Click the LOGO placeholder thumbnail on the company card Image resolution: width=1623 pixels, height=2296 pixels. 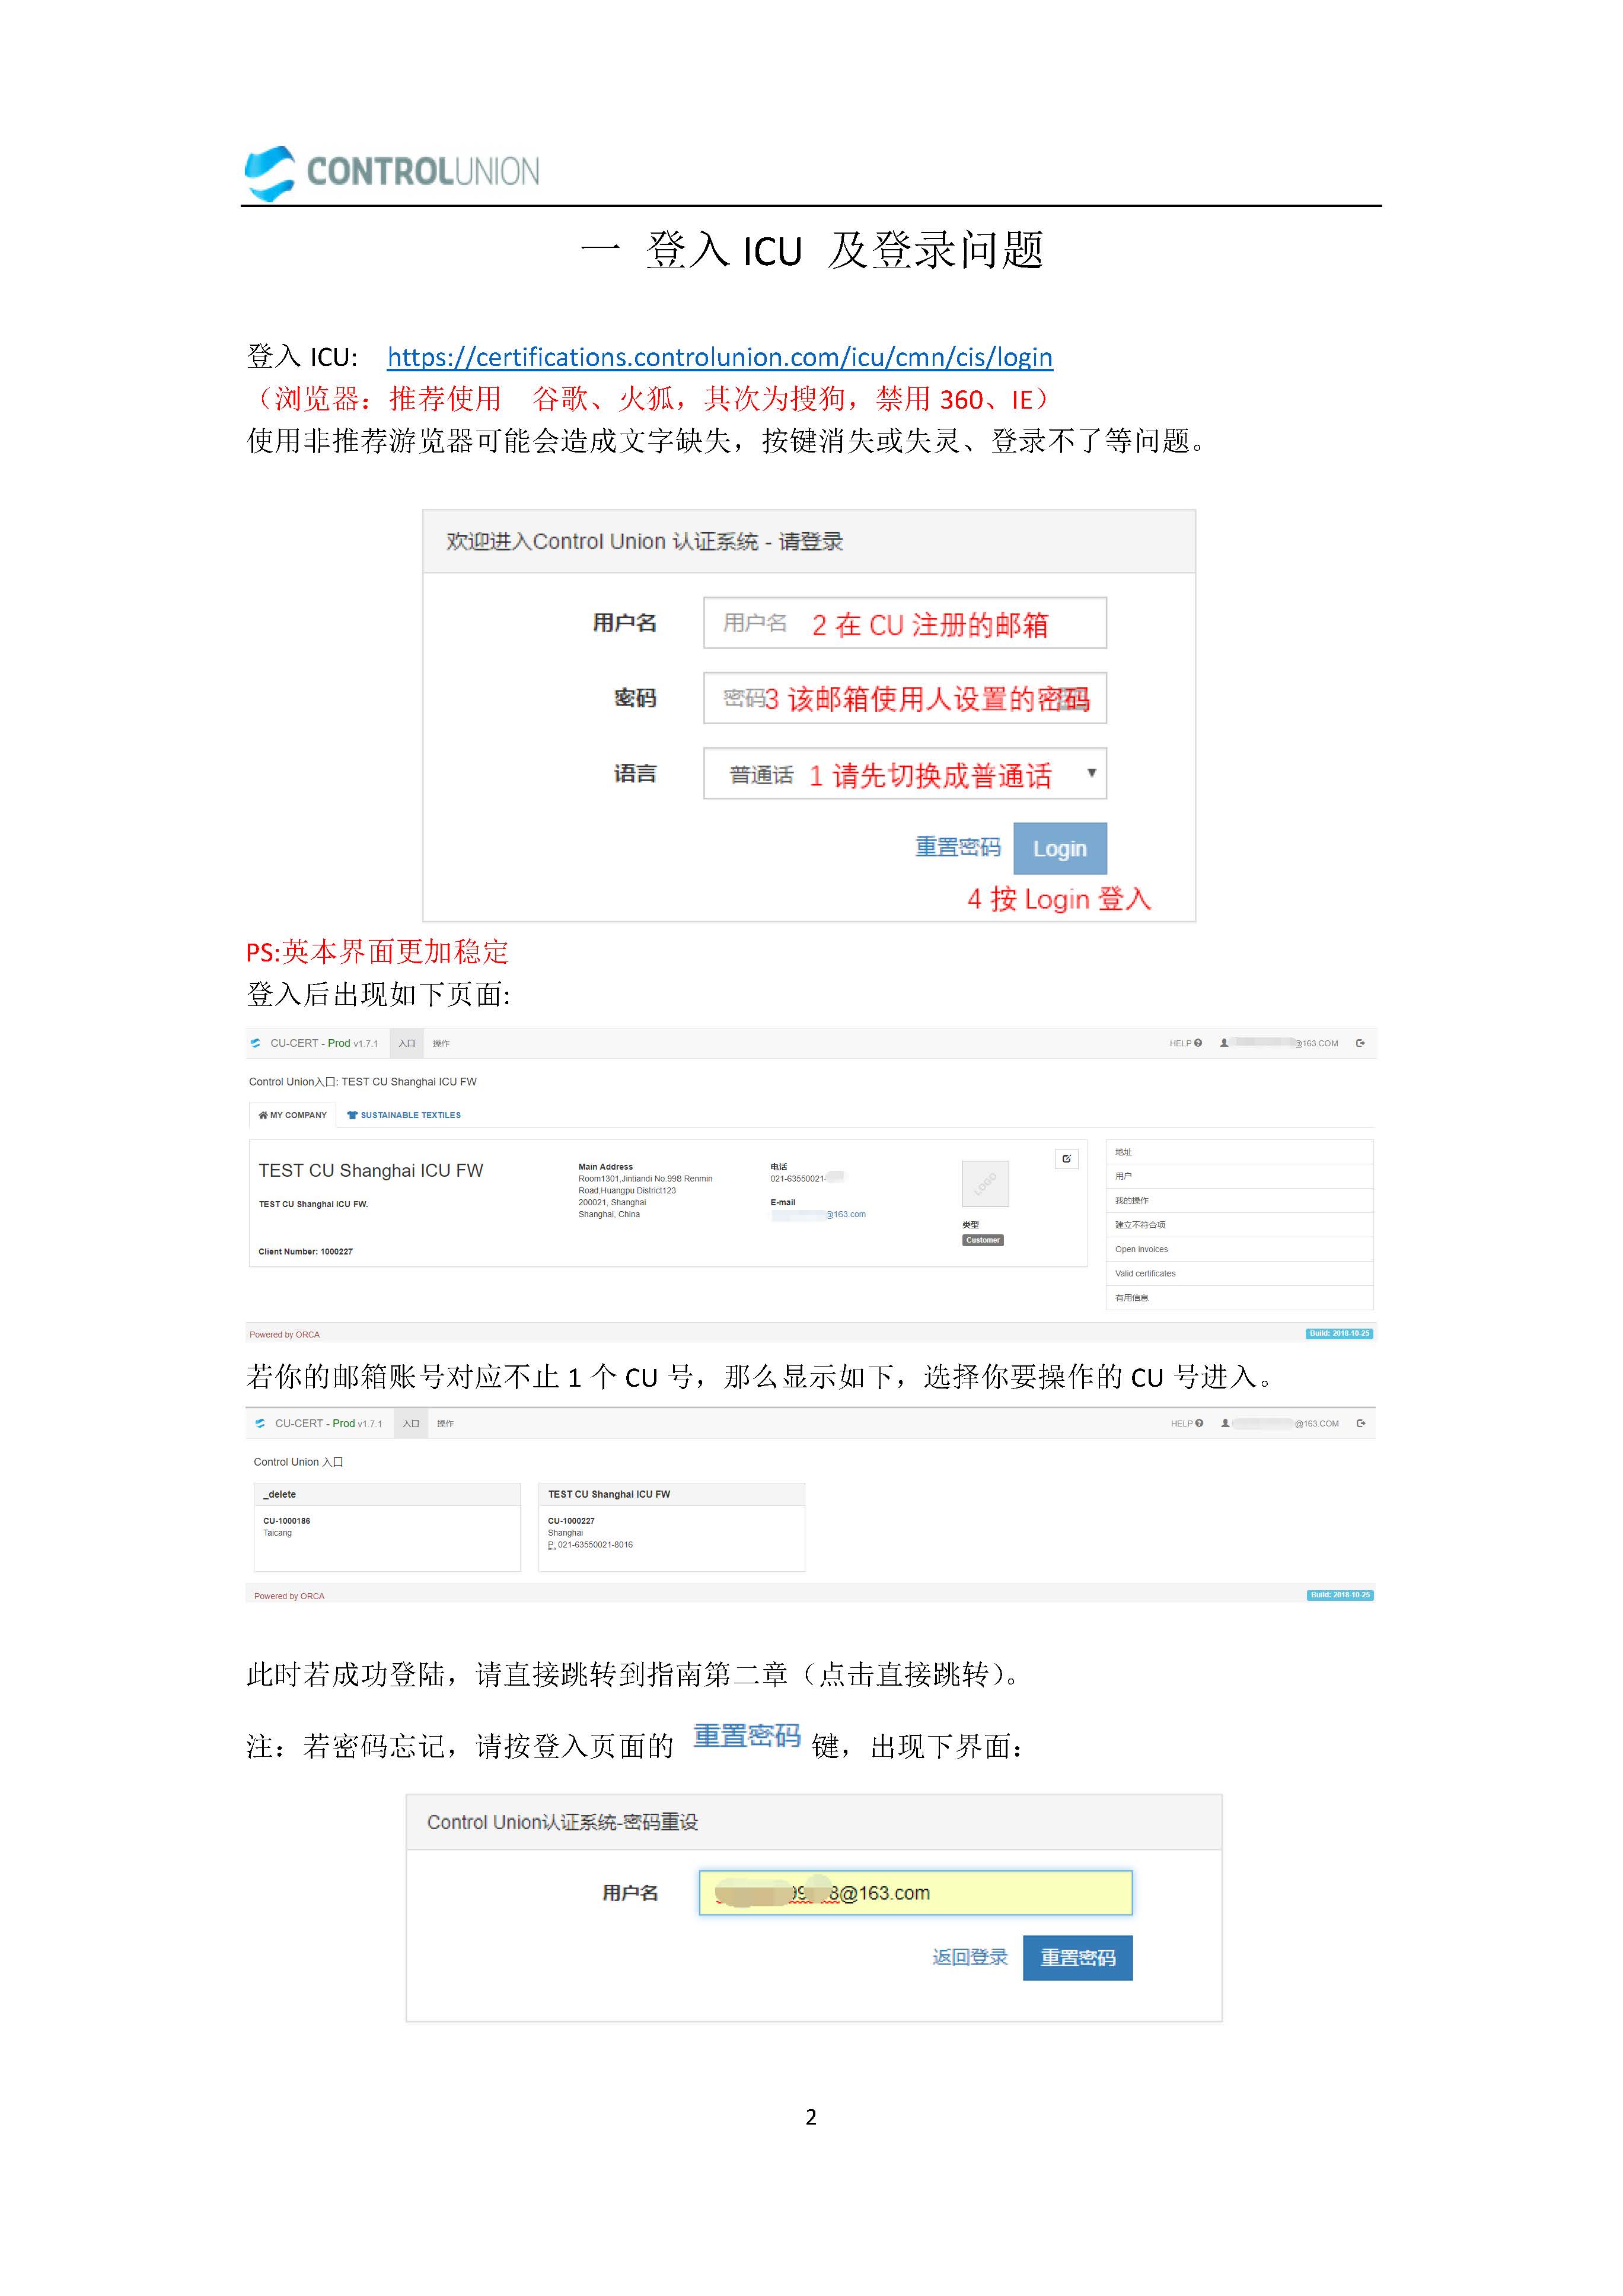pyautogui.click(x=985, y=1184)
